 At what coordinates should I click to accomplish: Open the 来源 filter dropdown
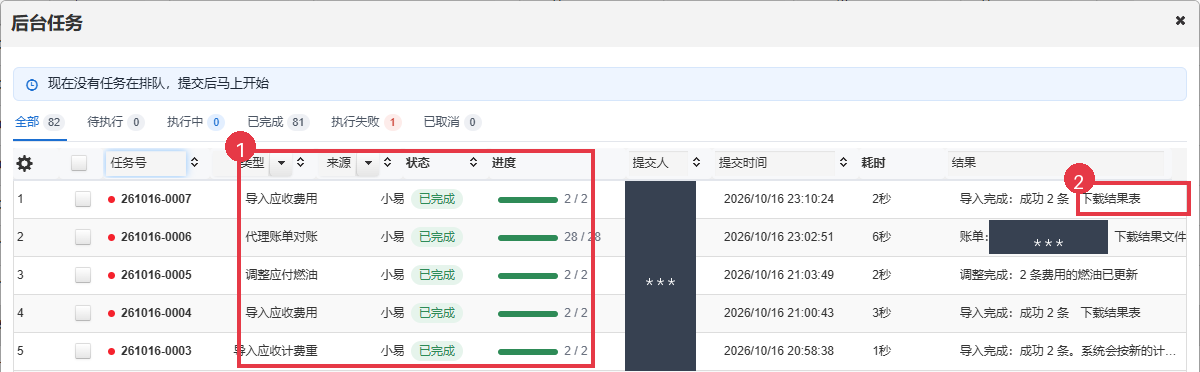tap(368, 162)
